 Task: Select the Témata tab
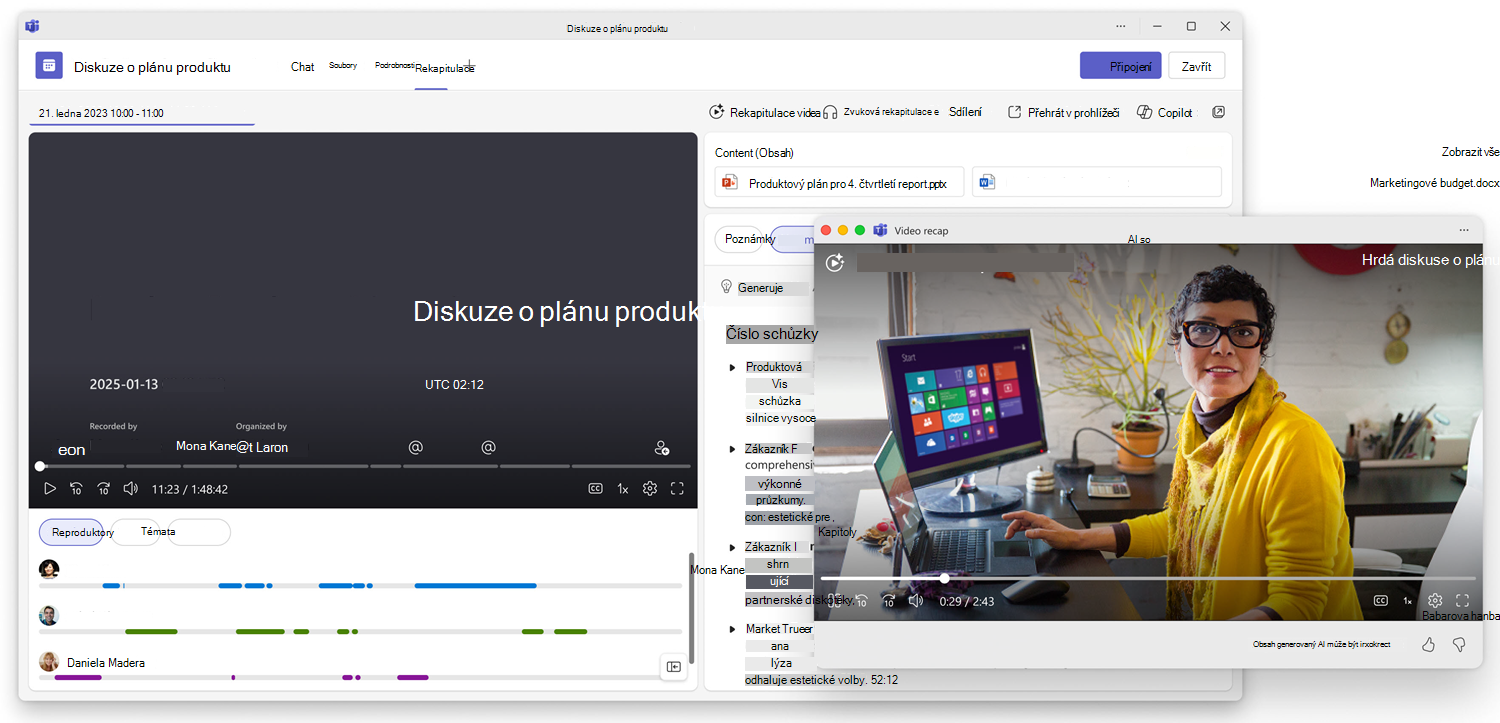point(158,532)
